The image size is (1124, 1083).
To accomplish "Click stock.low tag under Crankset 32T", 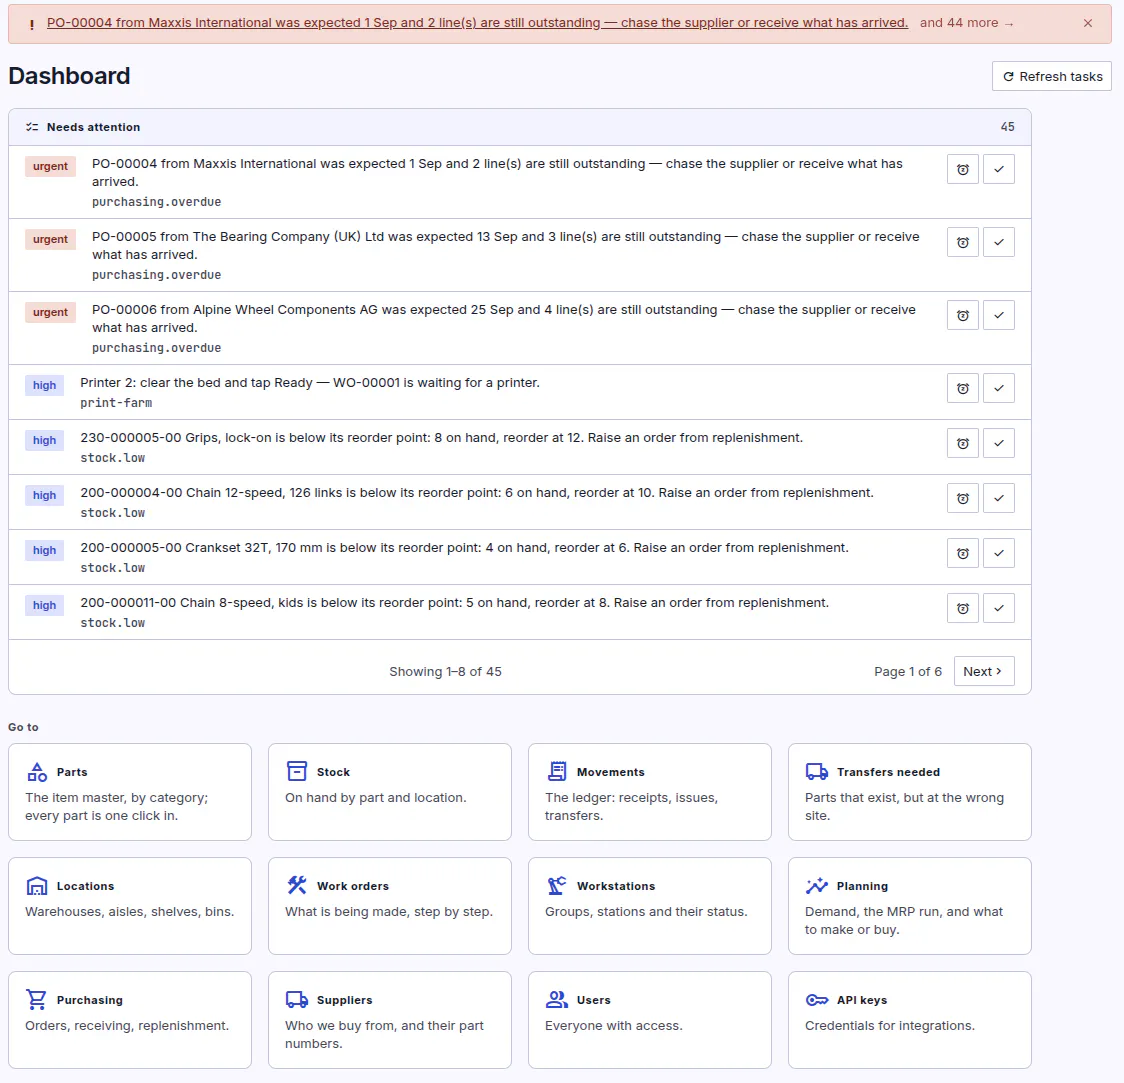I will [x=113, y=568].
